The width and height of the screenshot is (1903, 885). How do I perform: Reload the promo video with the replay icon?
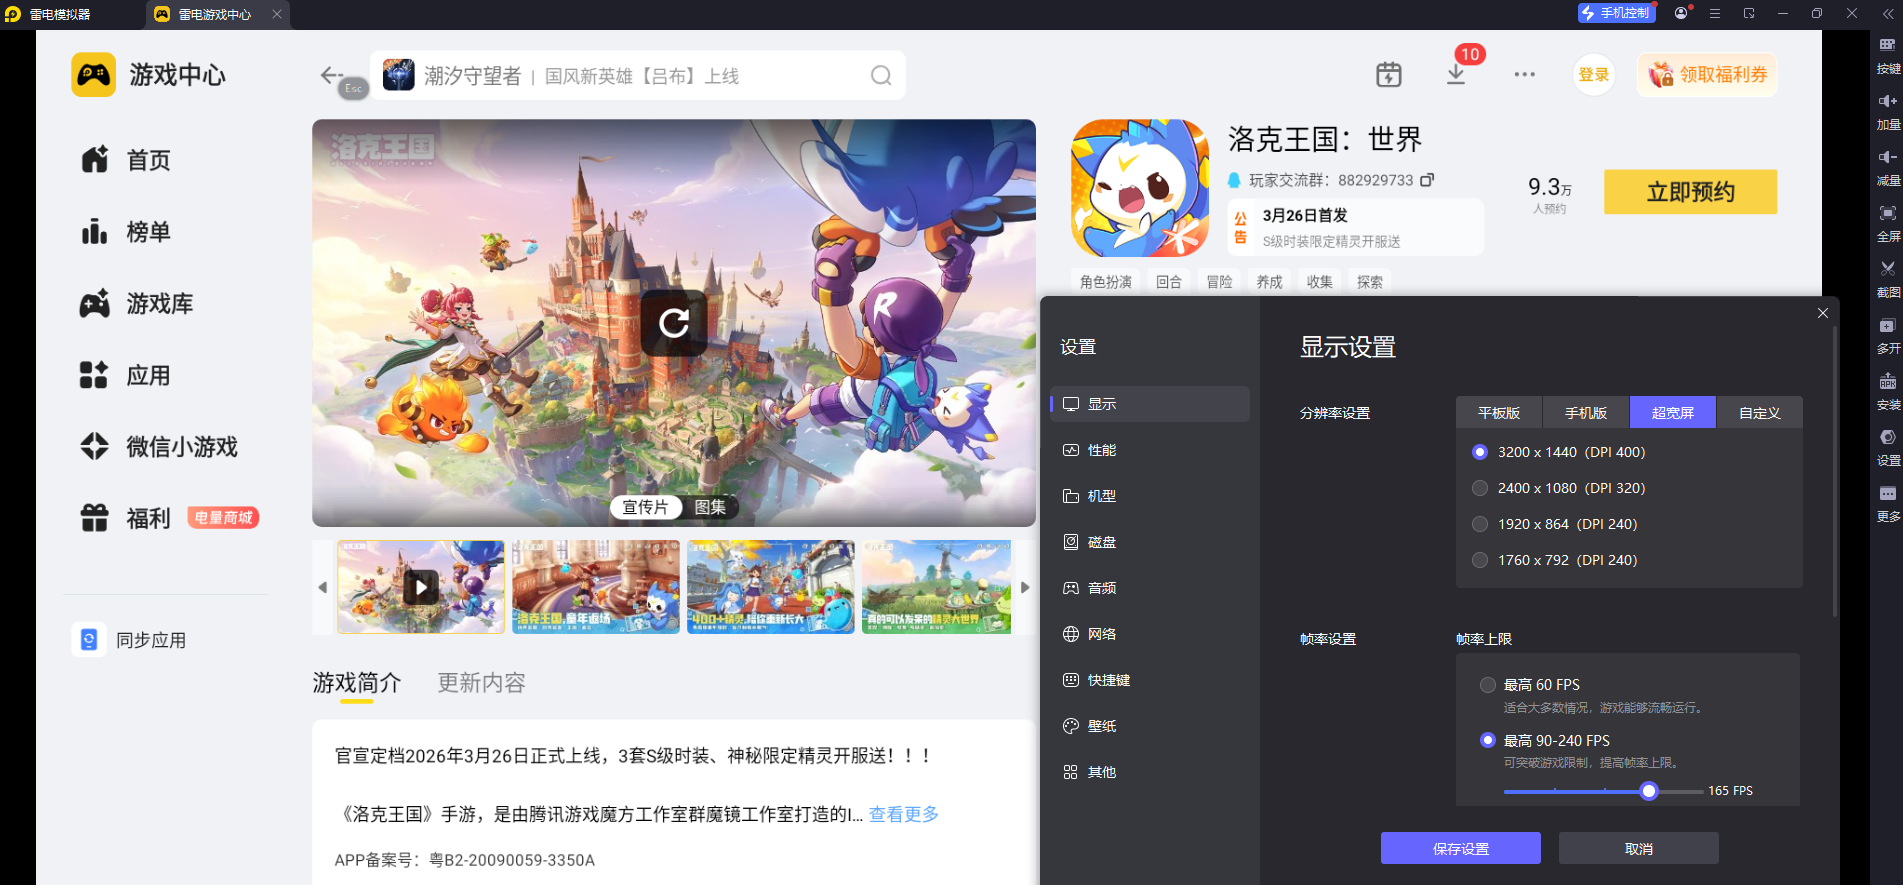(674, 323)
